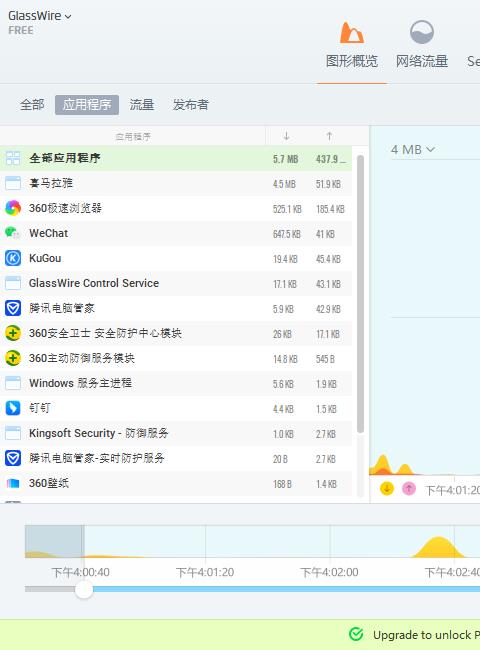Click the 360主动防御服务模块 icon

(13, 358)
